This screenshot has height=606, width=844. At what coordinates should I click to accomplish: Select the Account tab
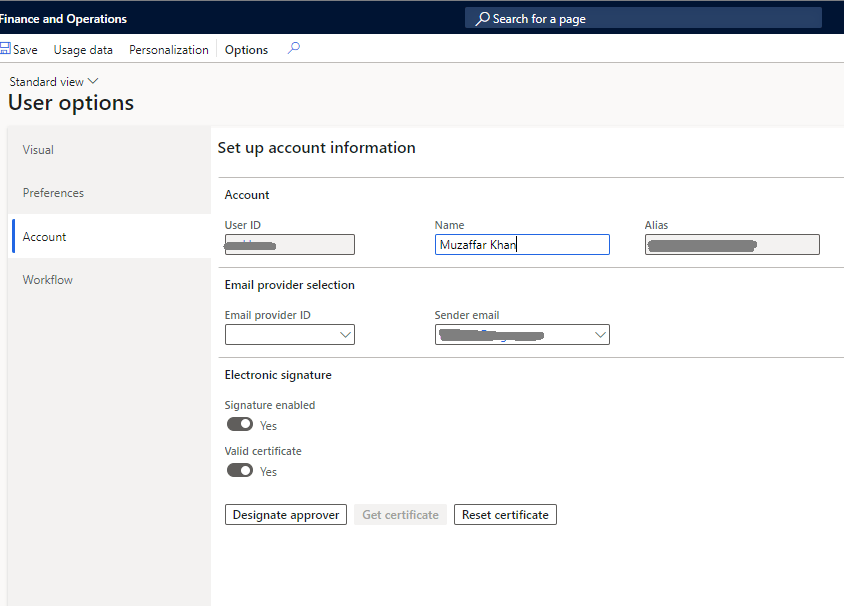(45, 237)
